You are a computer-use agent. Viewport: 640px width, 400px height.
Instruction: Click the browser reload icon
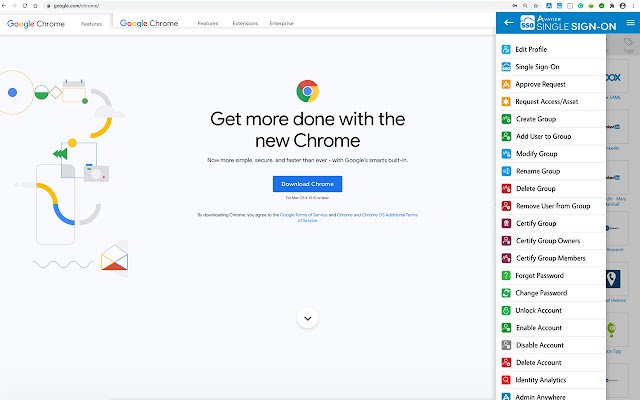tap(25, 6)
